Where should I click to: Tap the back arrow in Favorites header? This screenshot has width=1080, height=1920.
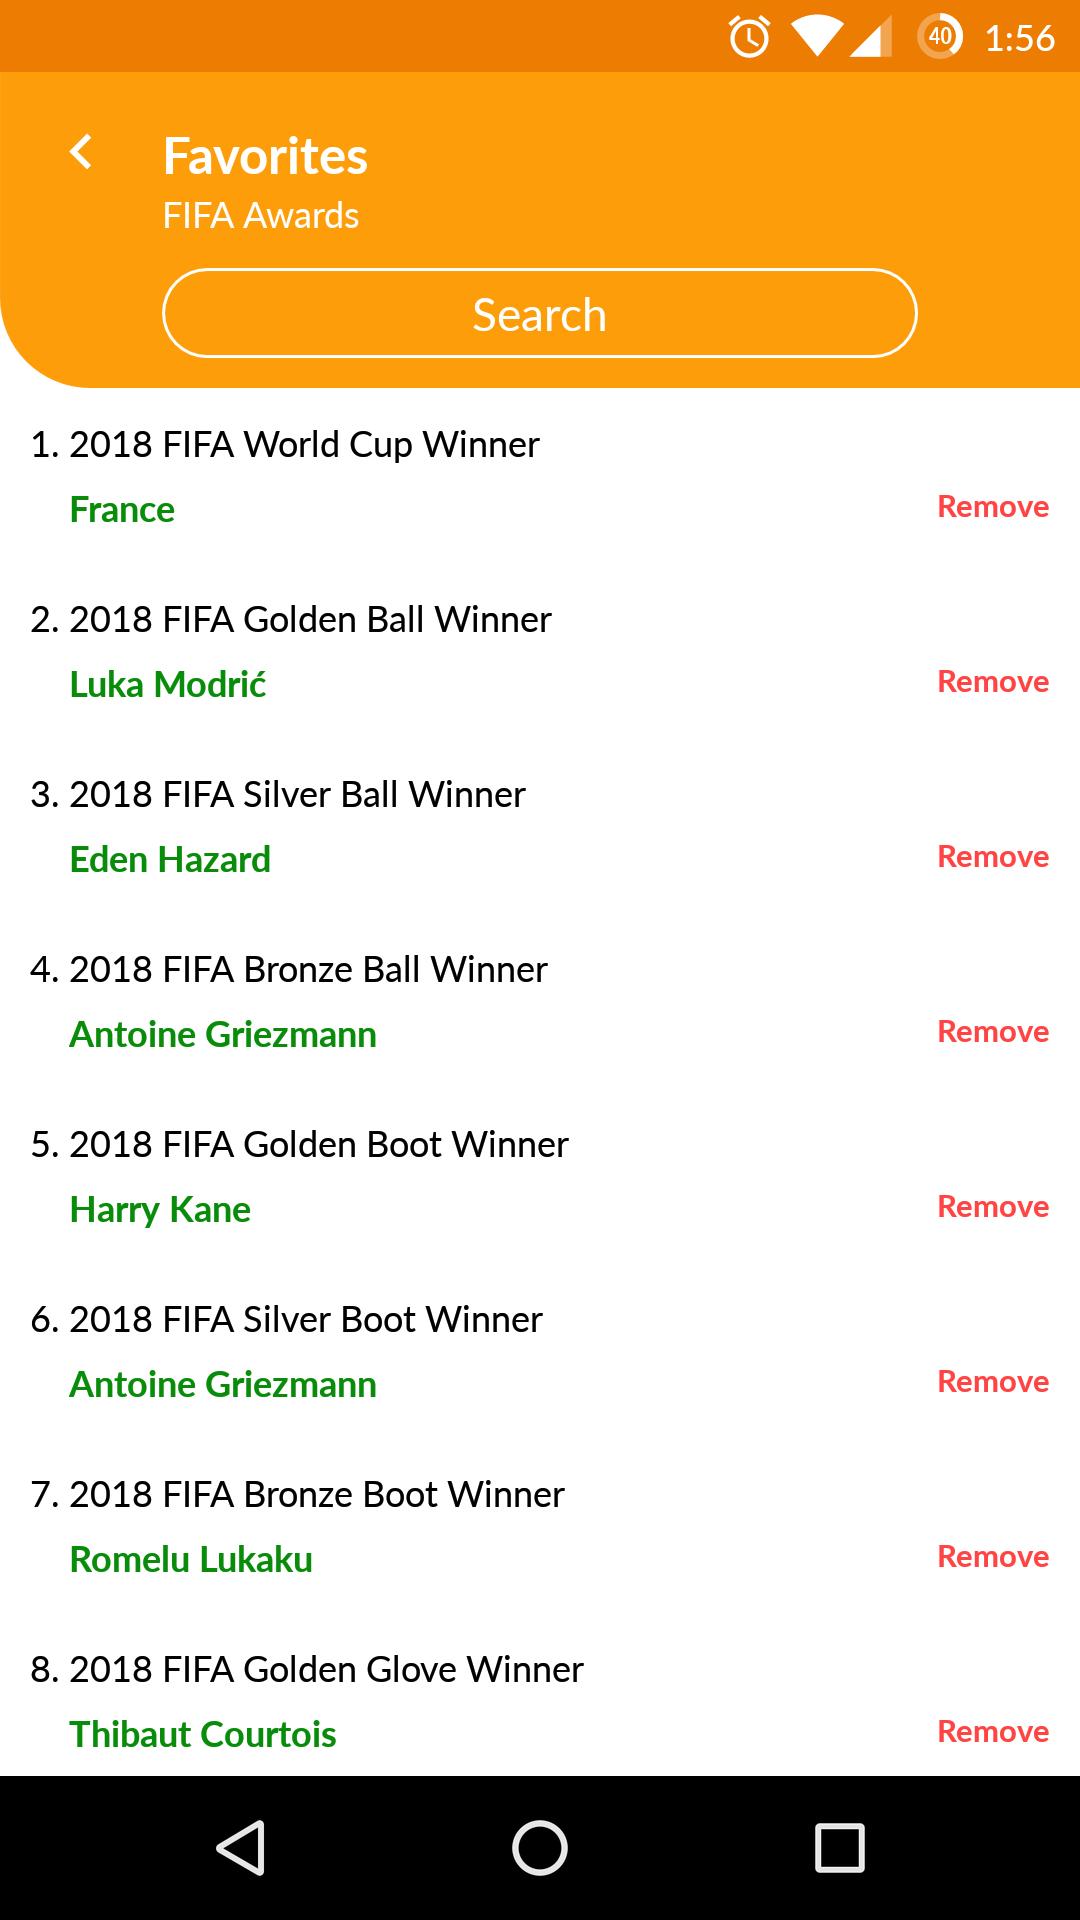[81, 153]
